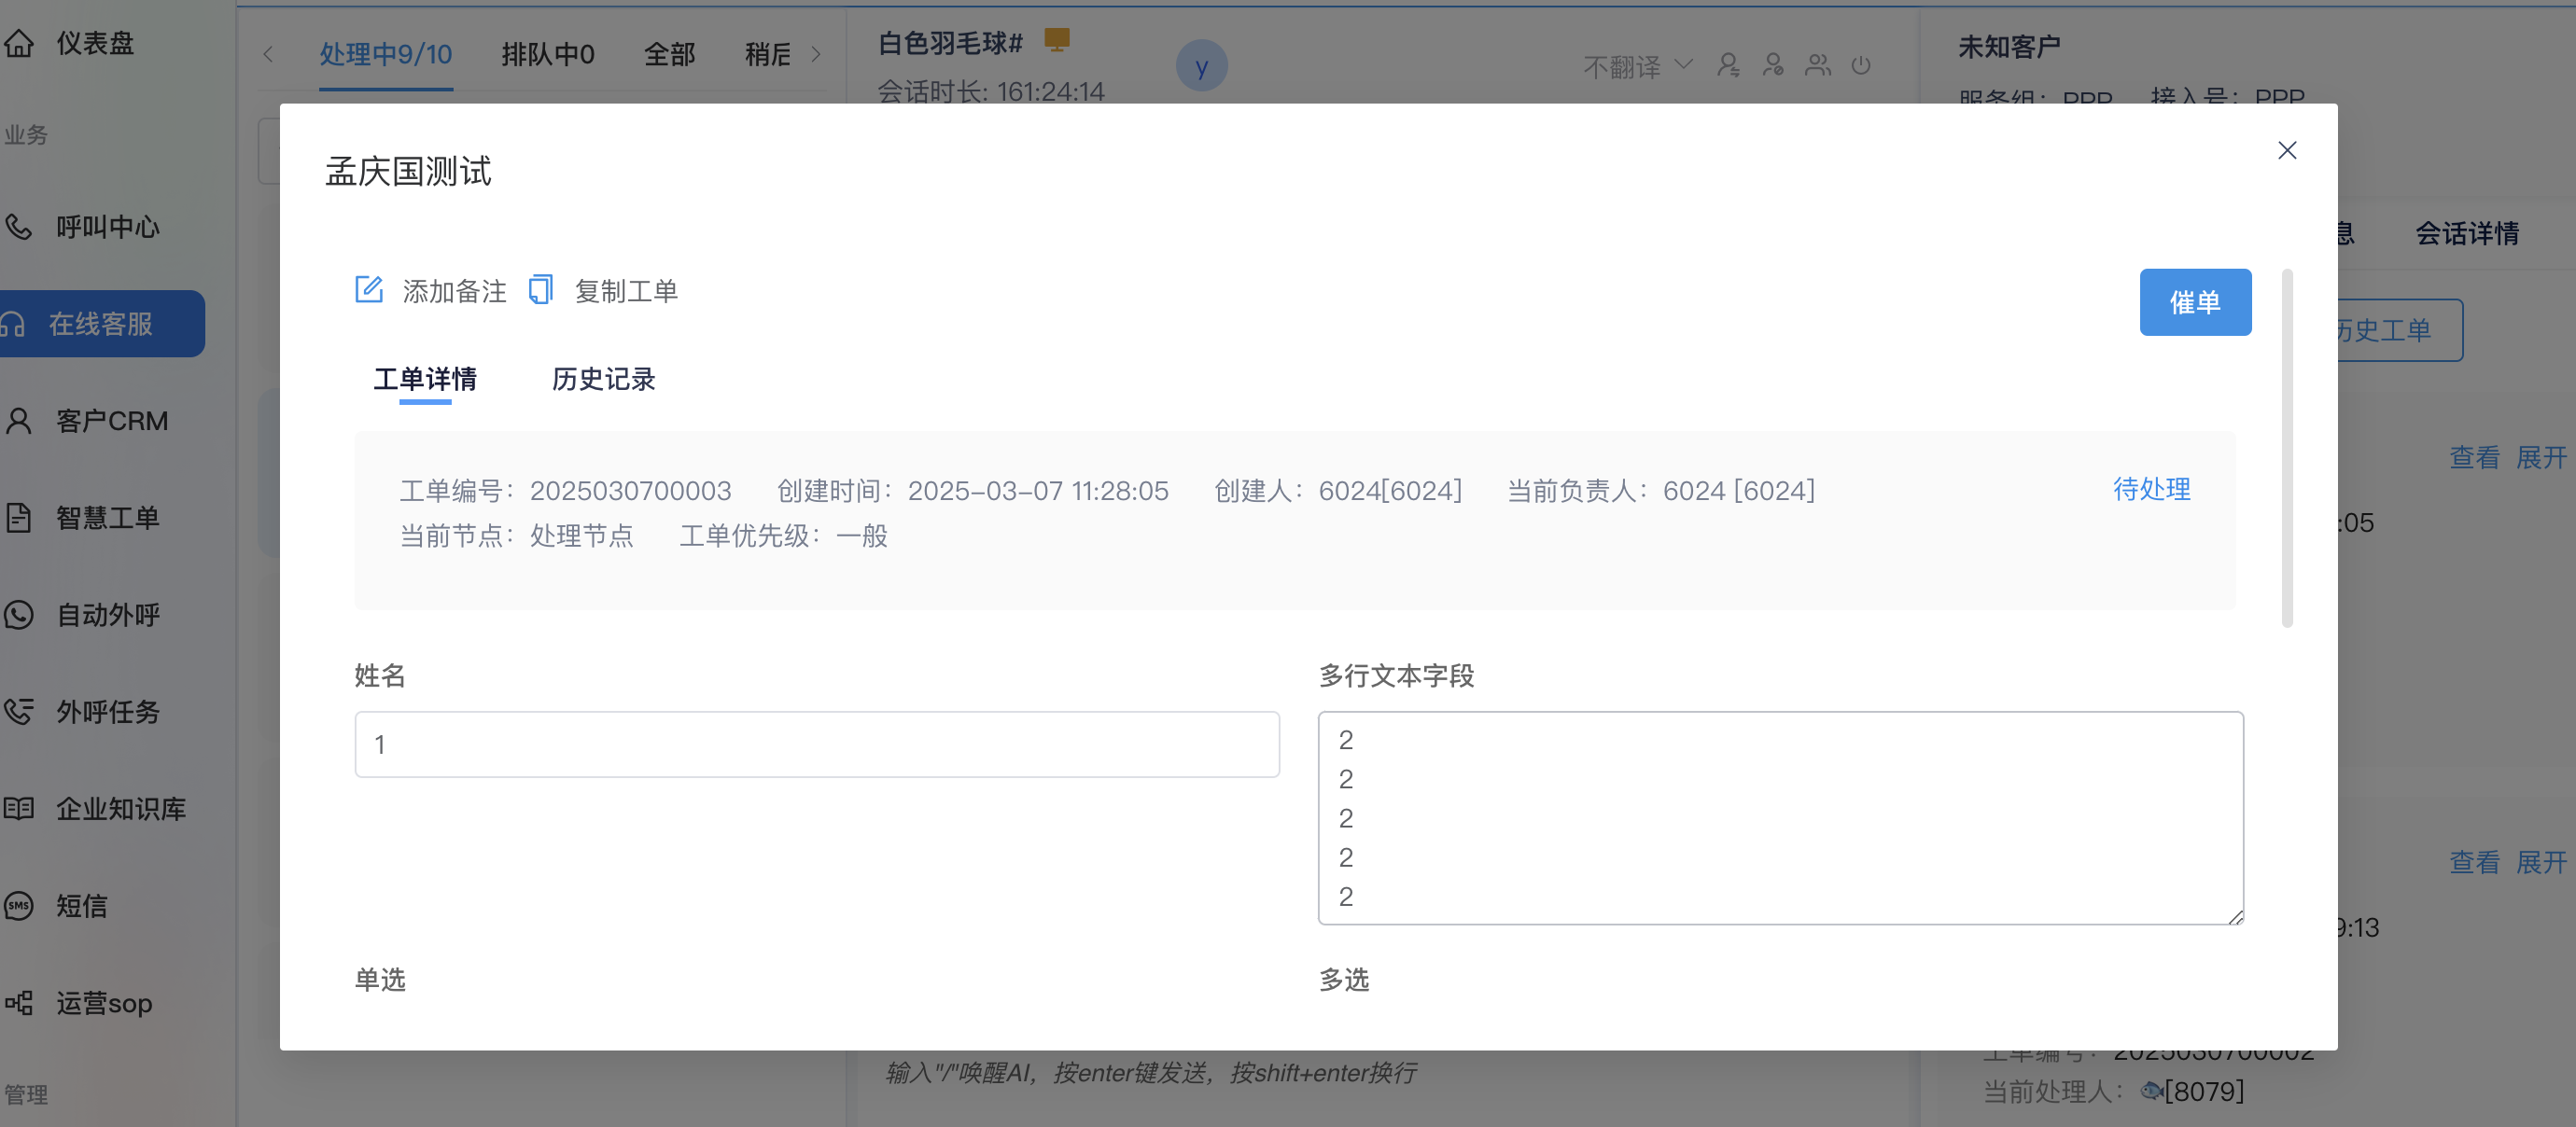Viewport: 2576px width, 1127px height.
Task: Click the 呼叫中心 phone icon
Action: point(18,227)
